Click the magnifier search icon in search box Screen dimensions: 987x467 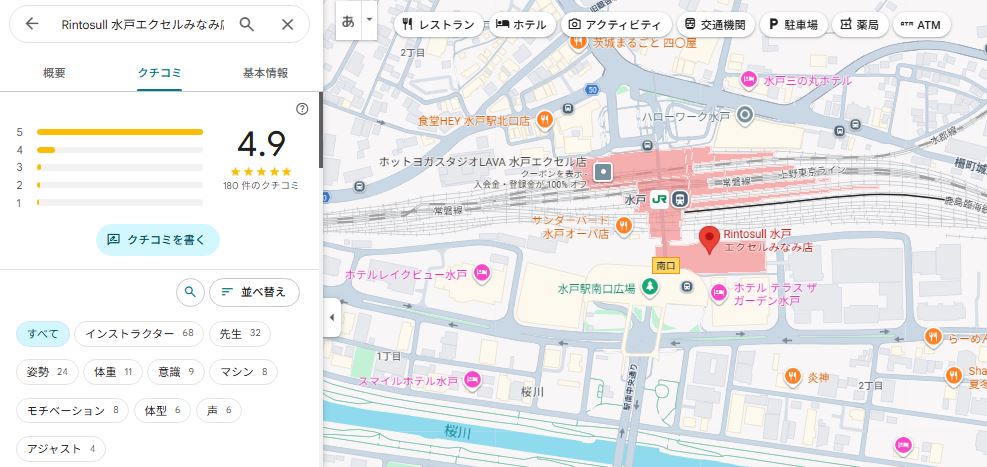247,24
